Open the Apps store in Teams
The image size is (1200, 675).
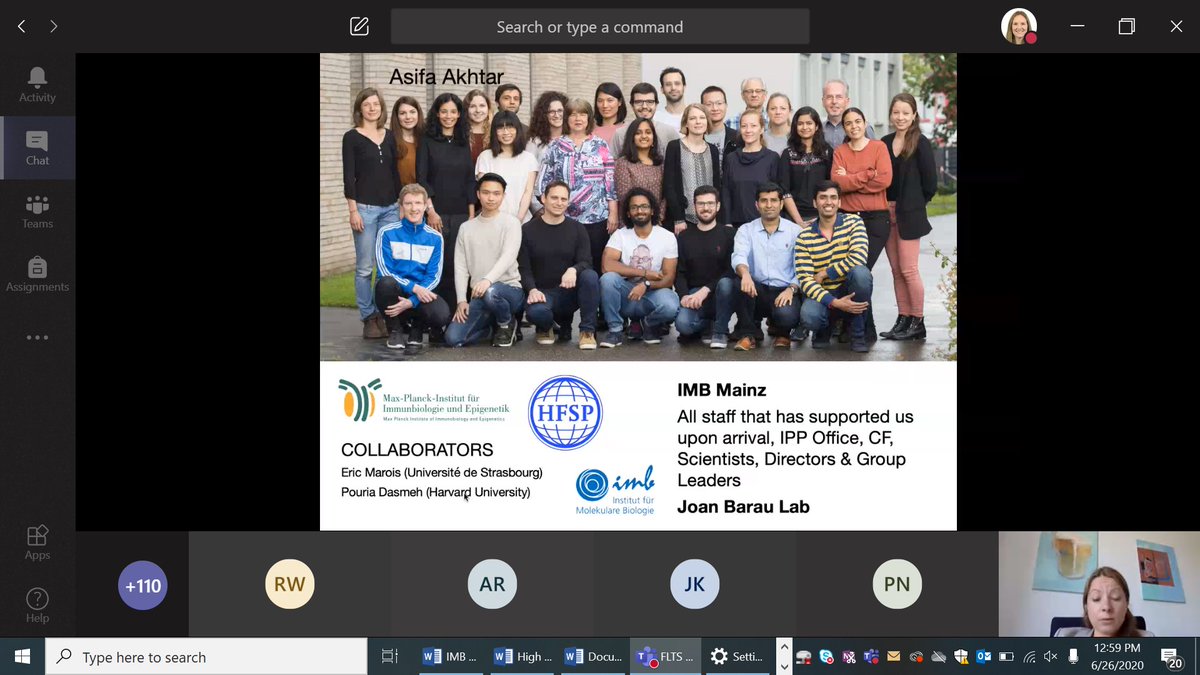pos(37,541)
